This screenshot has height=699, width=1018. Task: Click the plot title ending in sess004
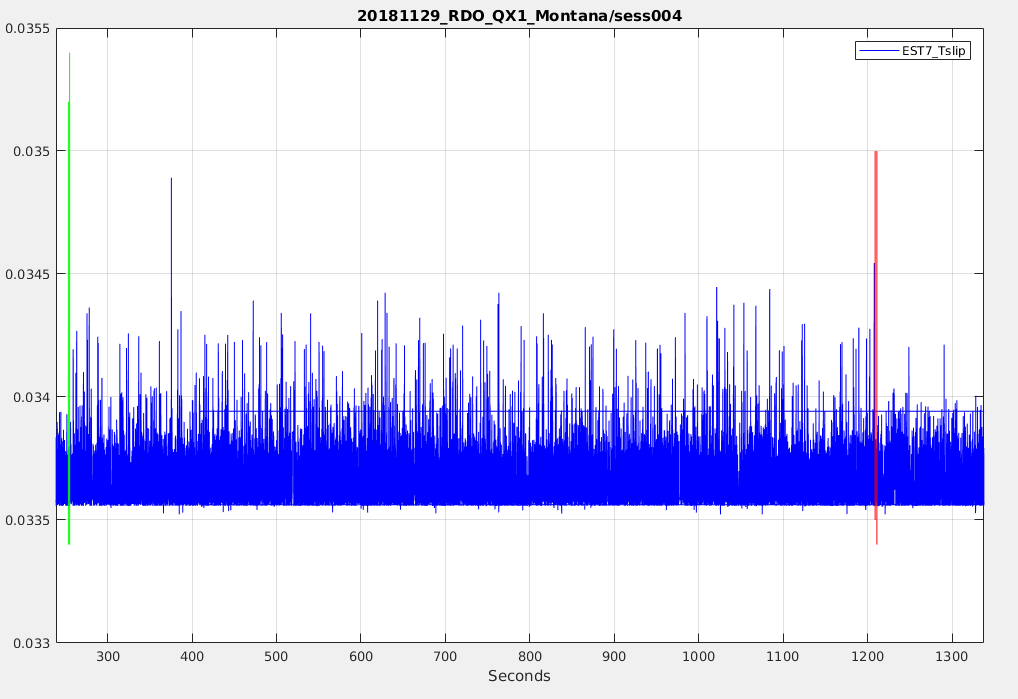[519, 16]
